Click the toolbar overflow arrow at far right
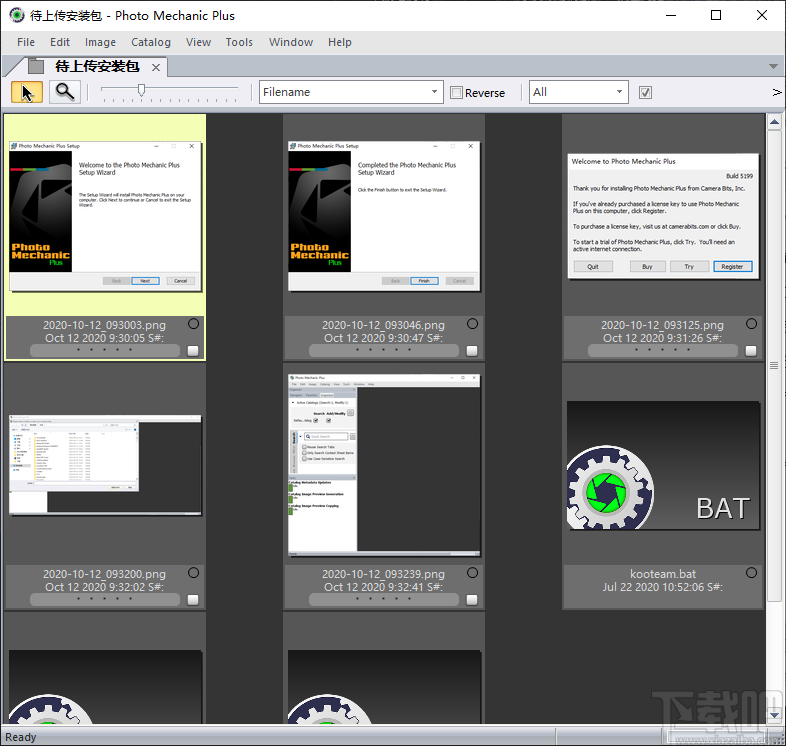This screenshot has width=786, height=746. click(776, 92)
